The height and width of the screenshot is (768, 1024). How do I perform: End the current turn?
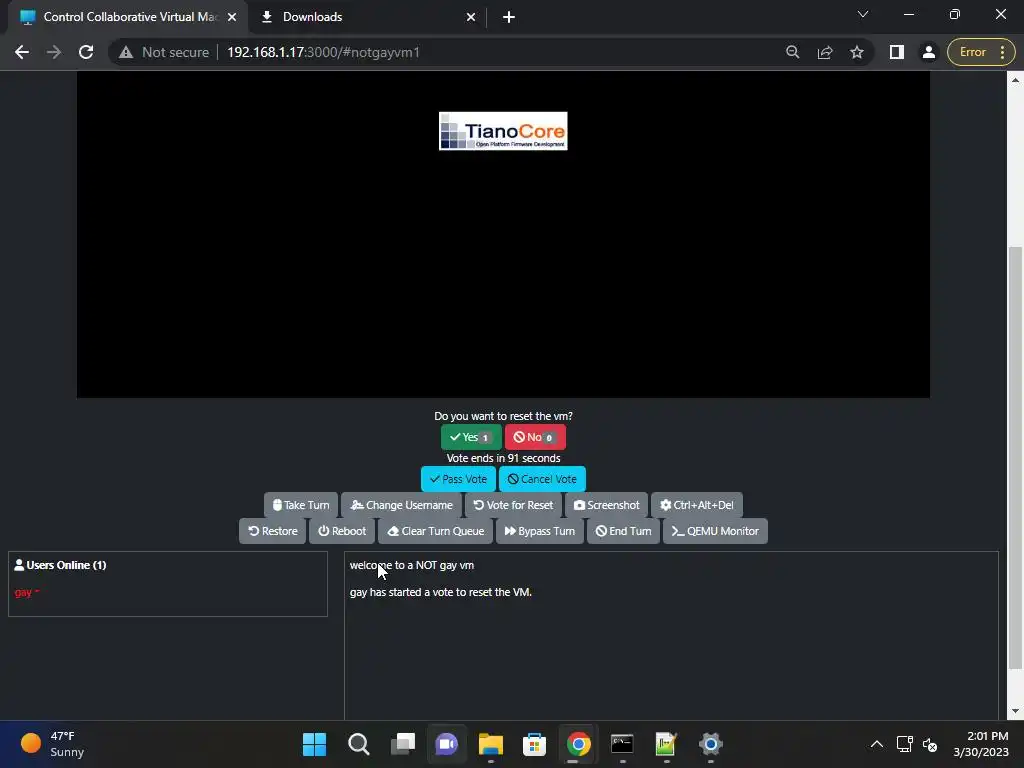click(623, 531)
